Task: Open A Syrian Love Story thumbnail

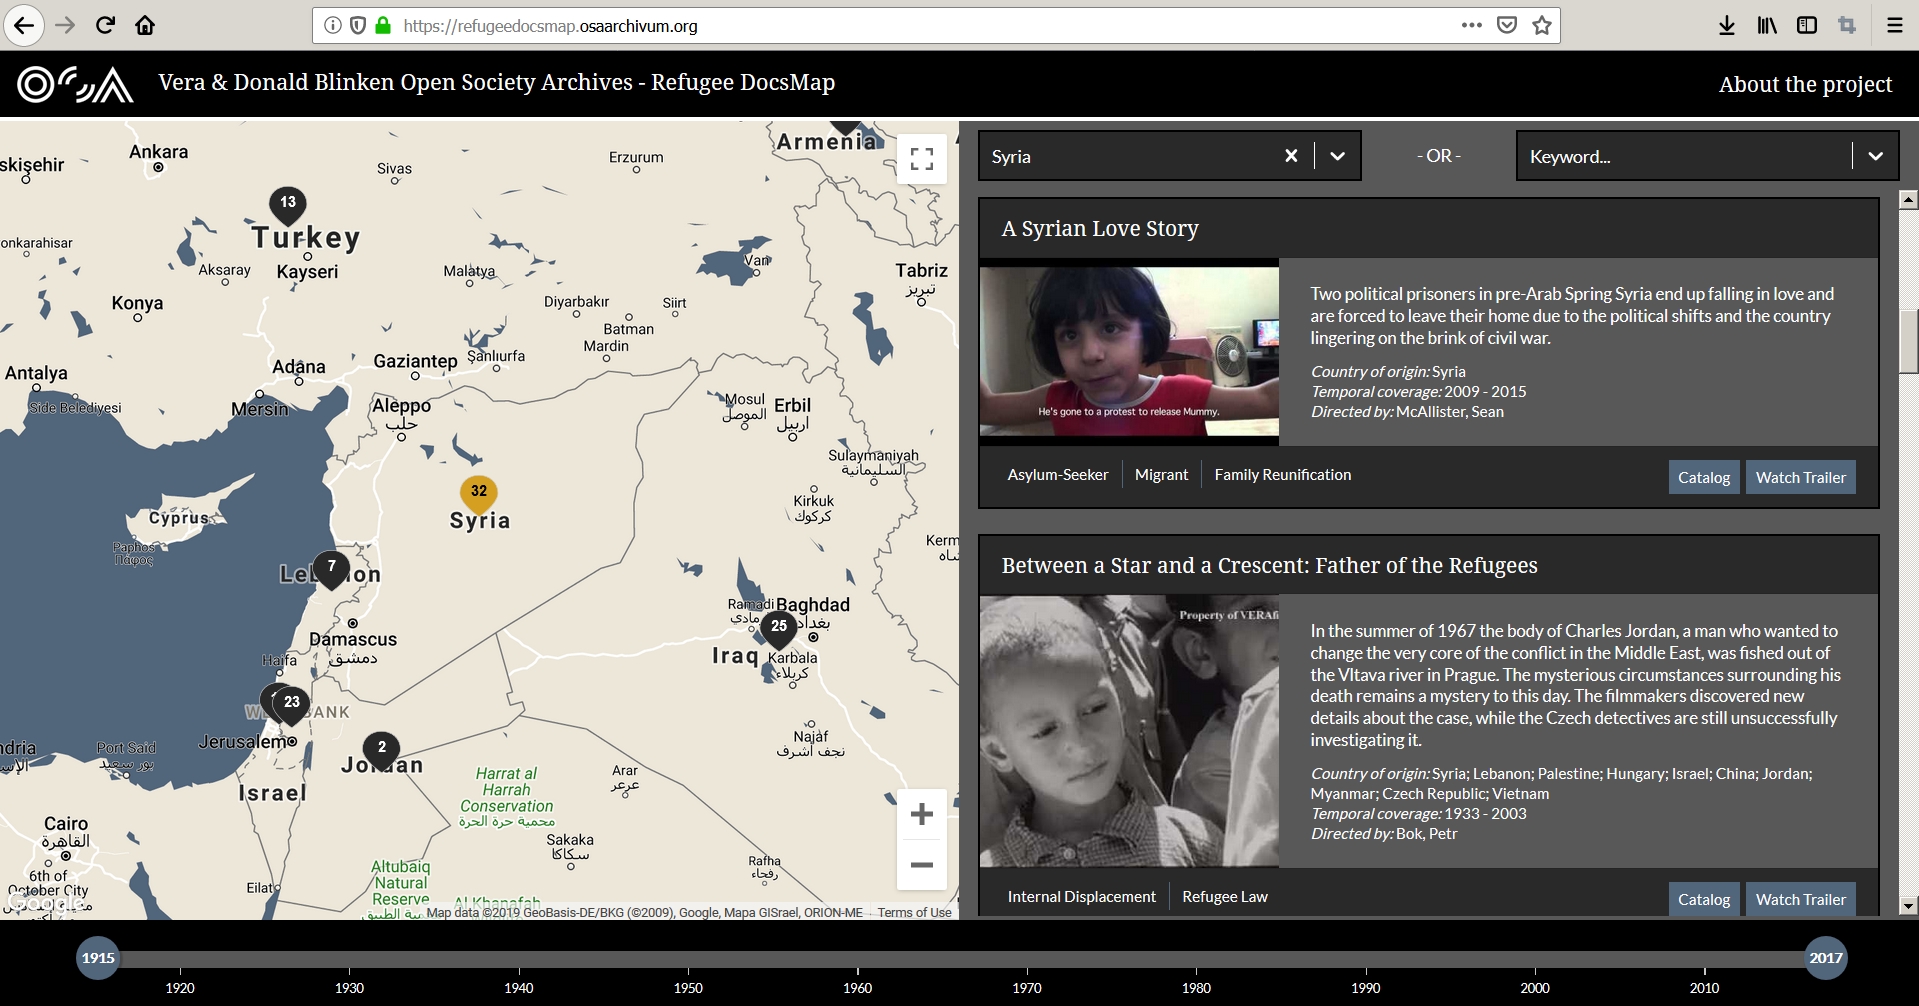Action: tap(1129, 351)
